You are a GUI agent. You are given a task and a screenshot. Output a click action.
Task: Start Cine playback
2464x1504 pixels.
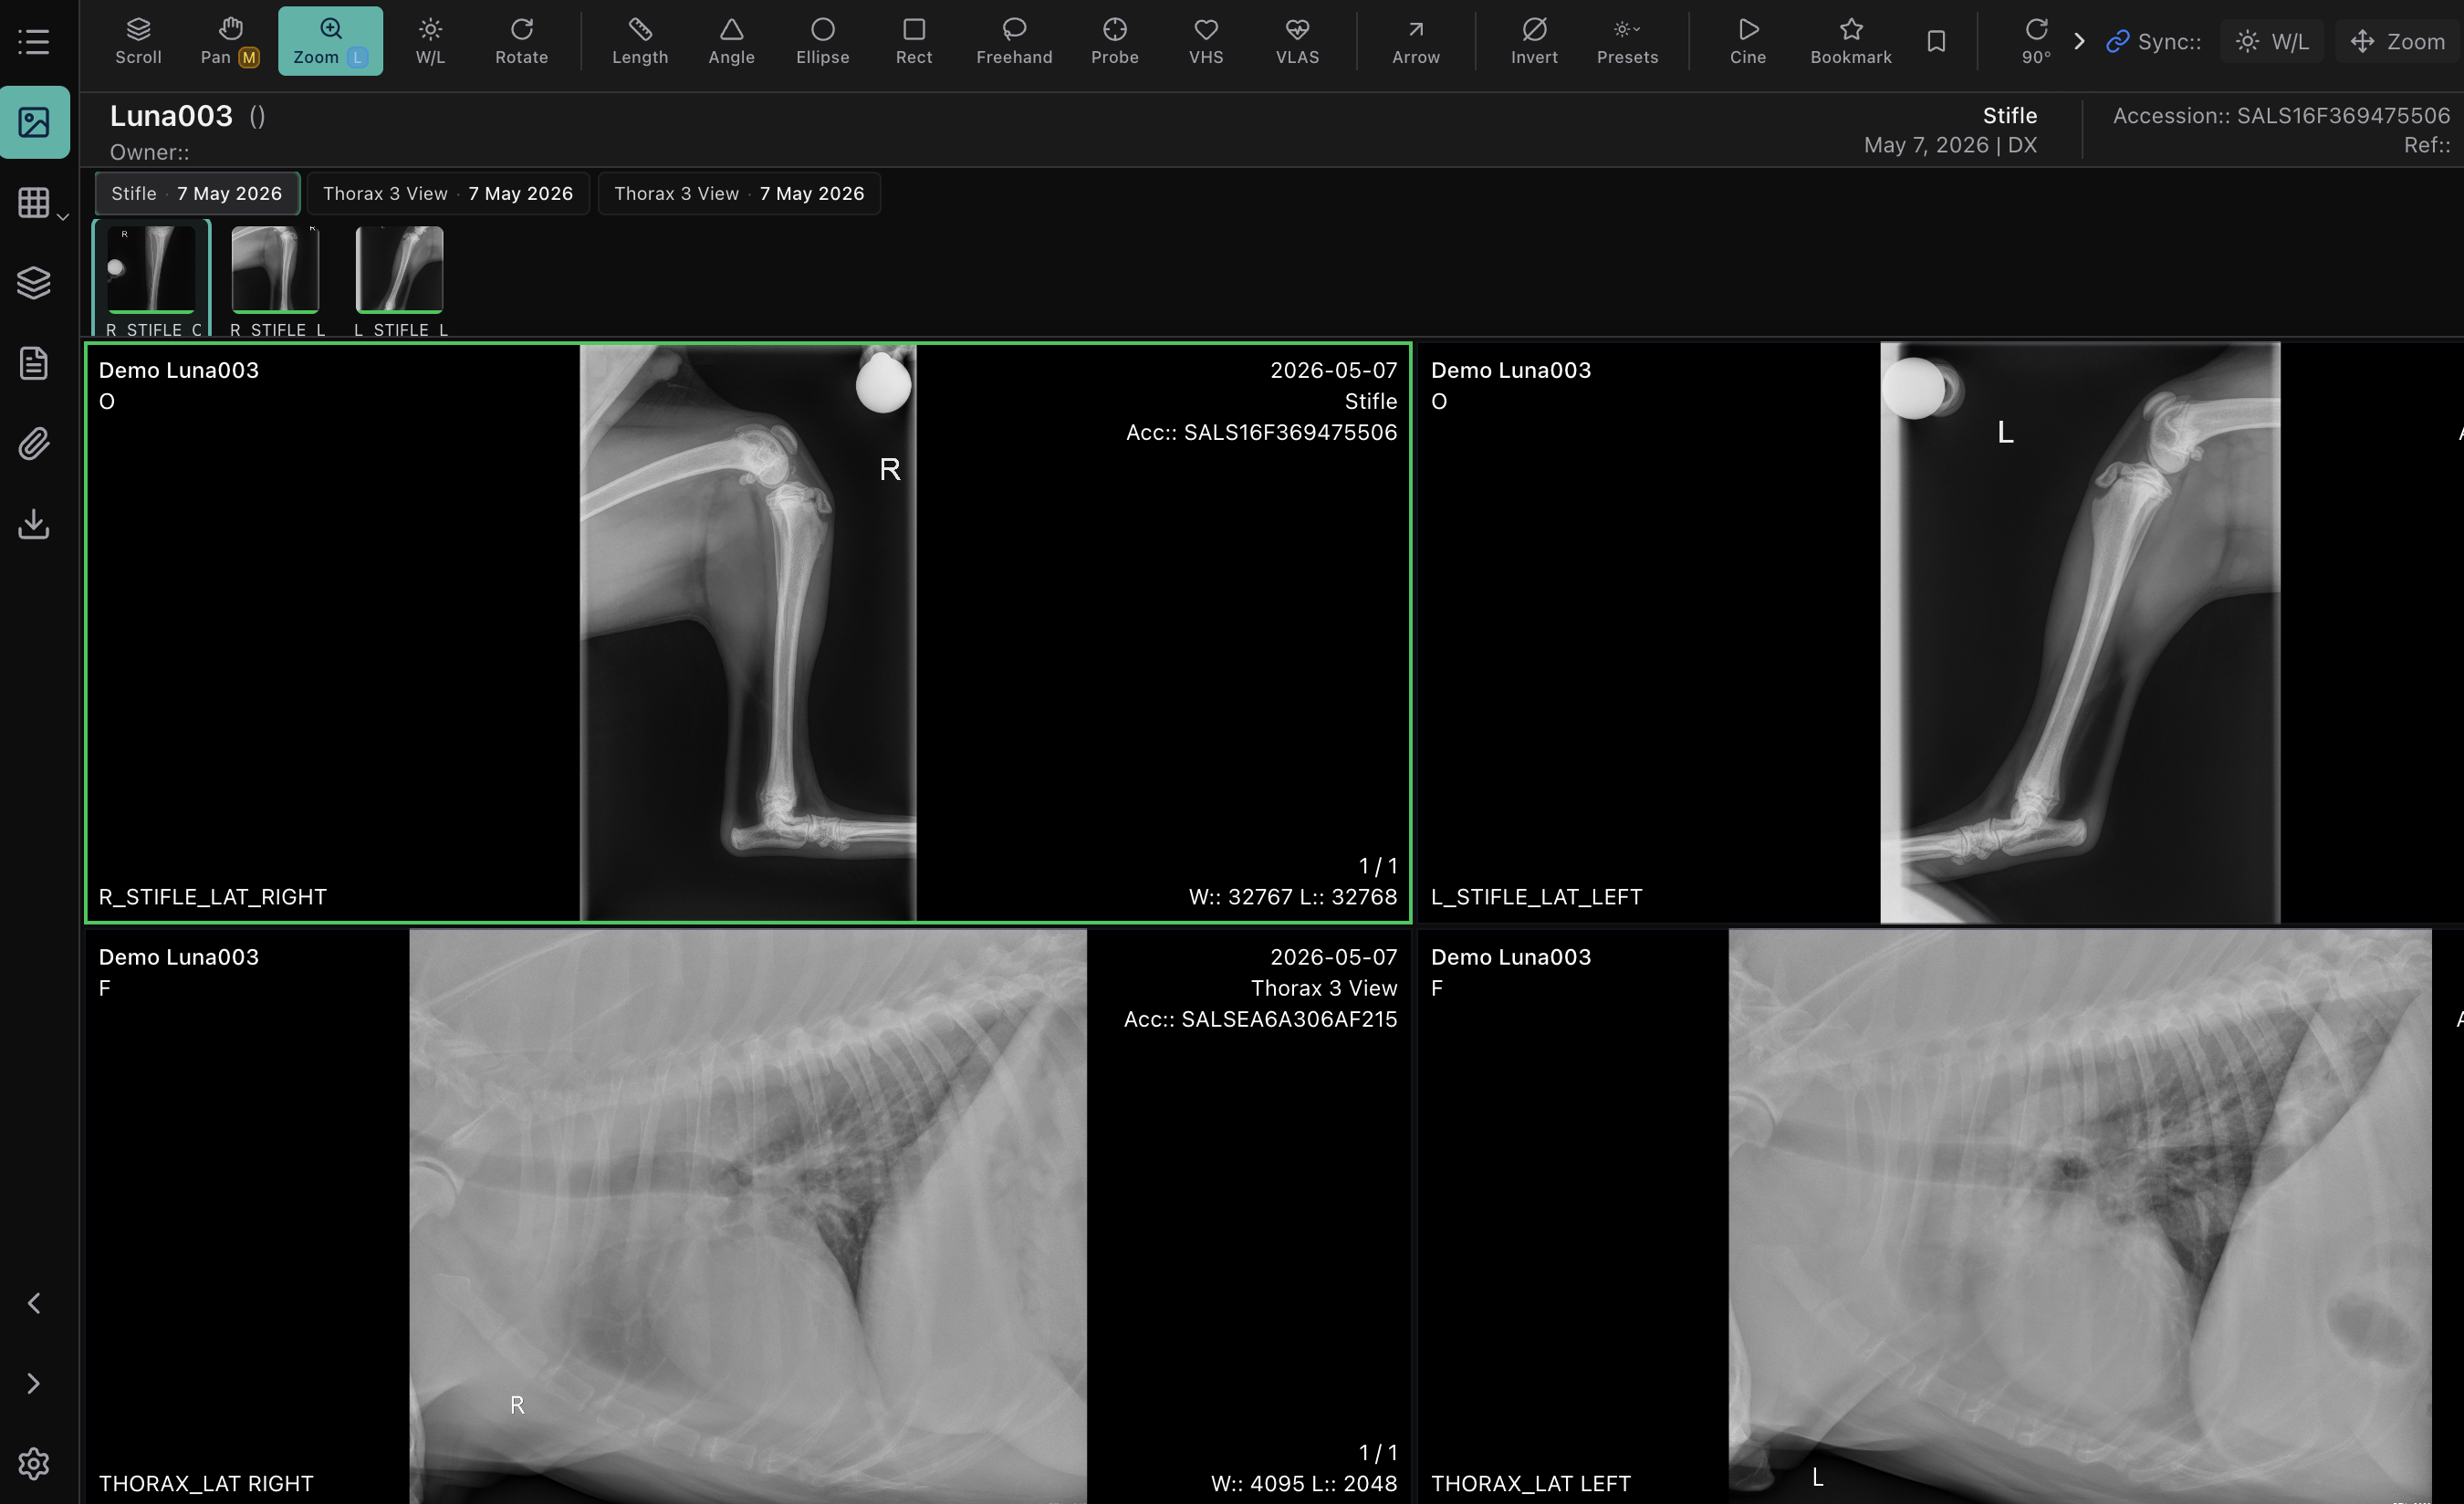tap(1747, 41)
